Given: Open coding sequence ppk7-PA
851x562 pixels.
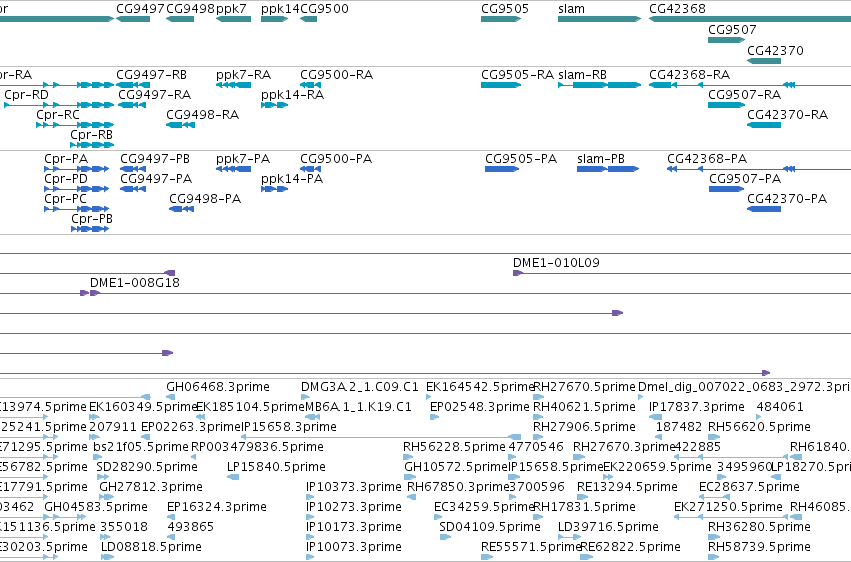Looking at the screenshot, I should pyautogui.click(x=243, y=159).
